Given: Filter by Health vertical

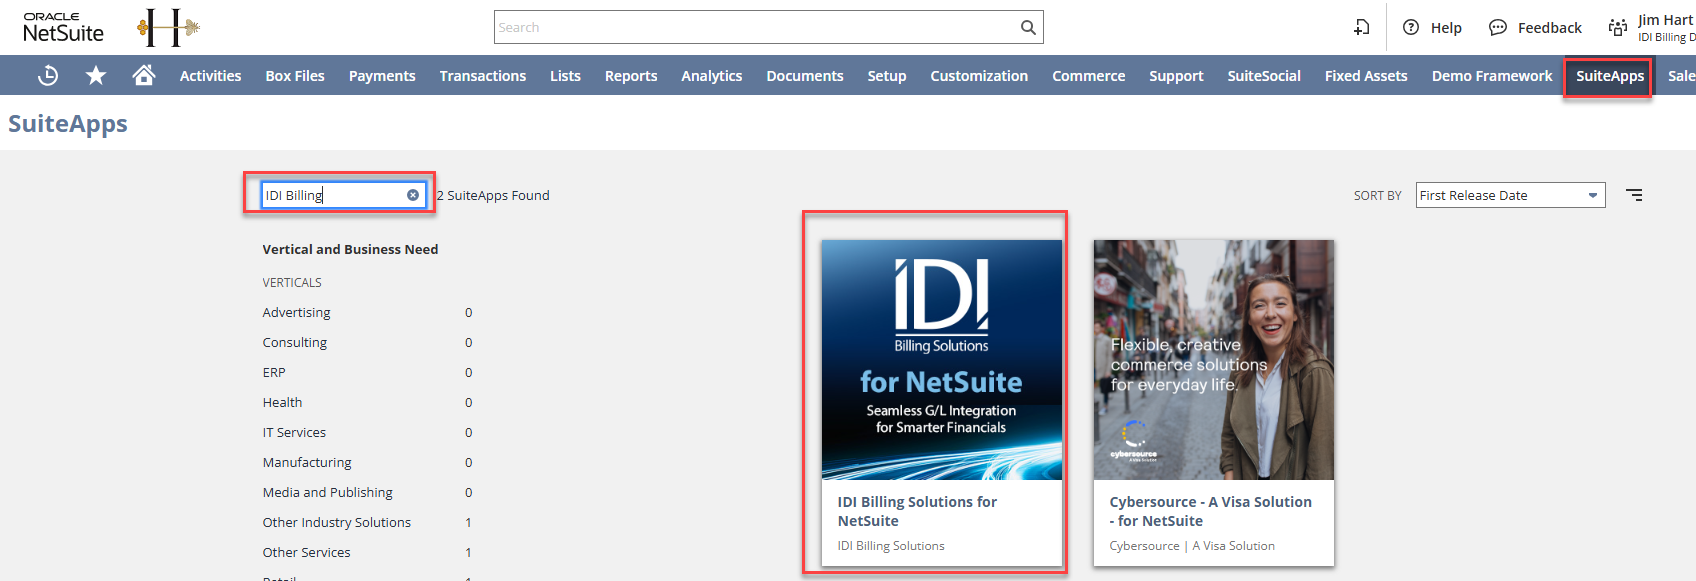Looking at the screenshot, I should pos(282,402).
